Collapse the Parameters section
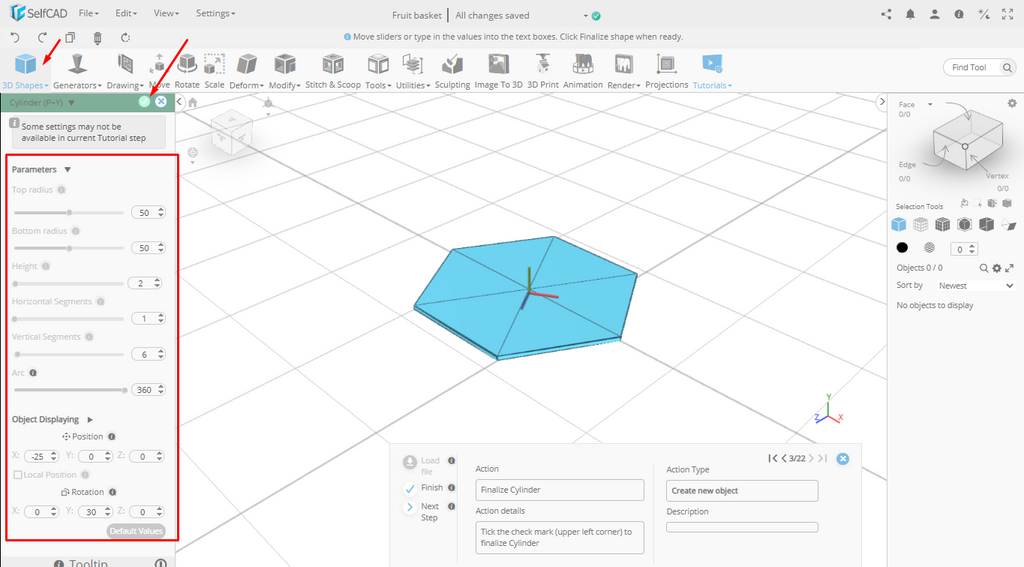 point(67,170)
